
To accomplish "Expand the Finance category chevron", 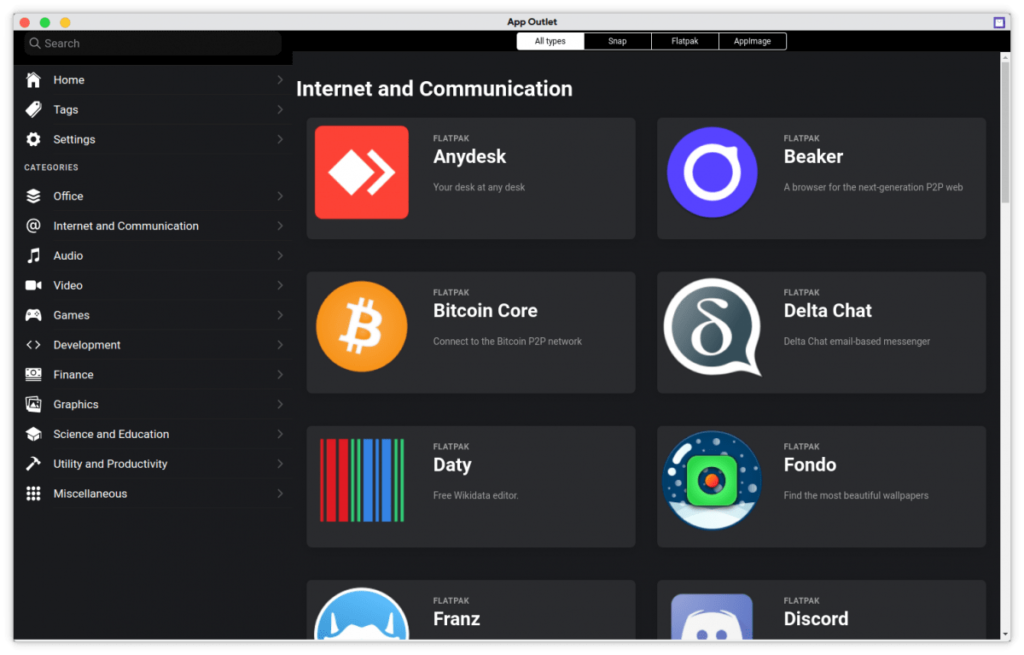I will point(280,374).
